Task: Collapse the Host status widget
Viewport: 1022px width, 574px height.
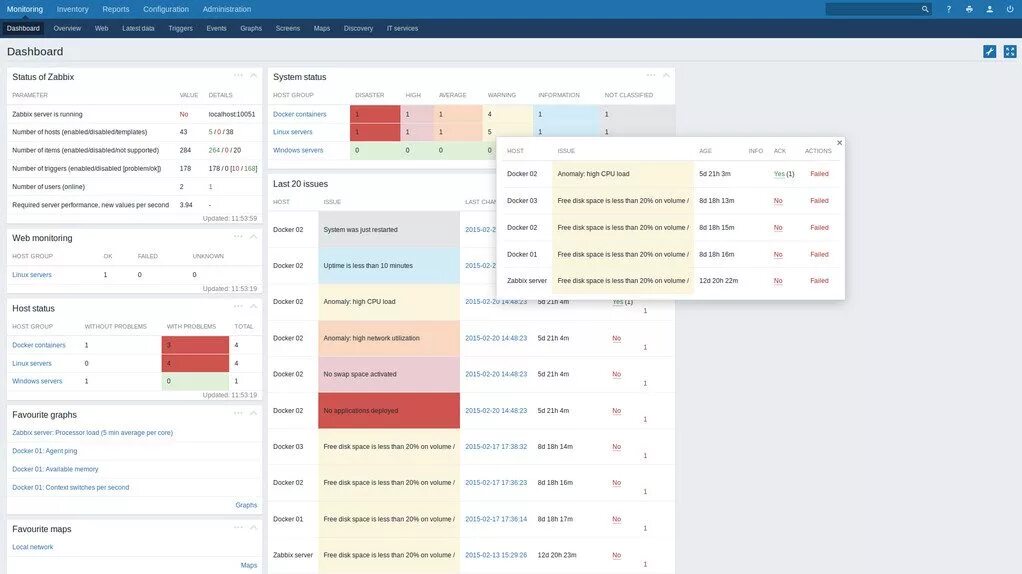Action: (254, 306)
